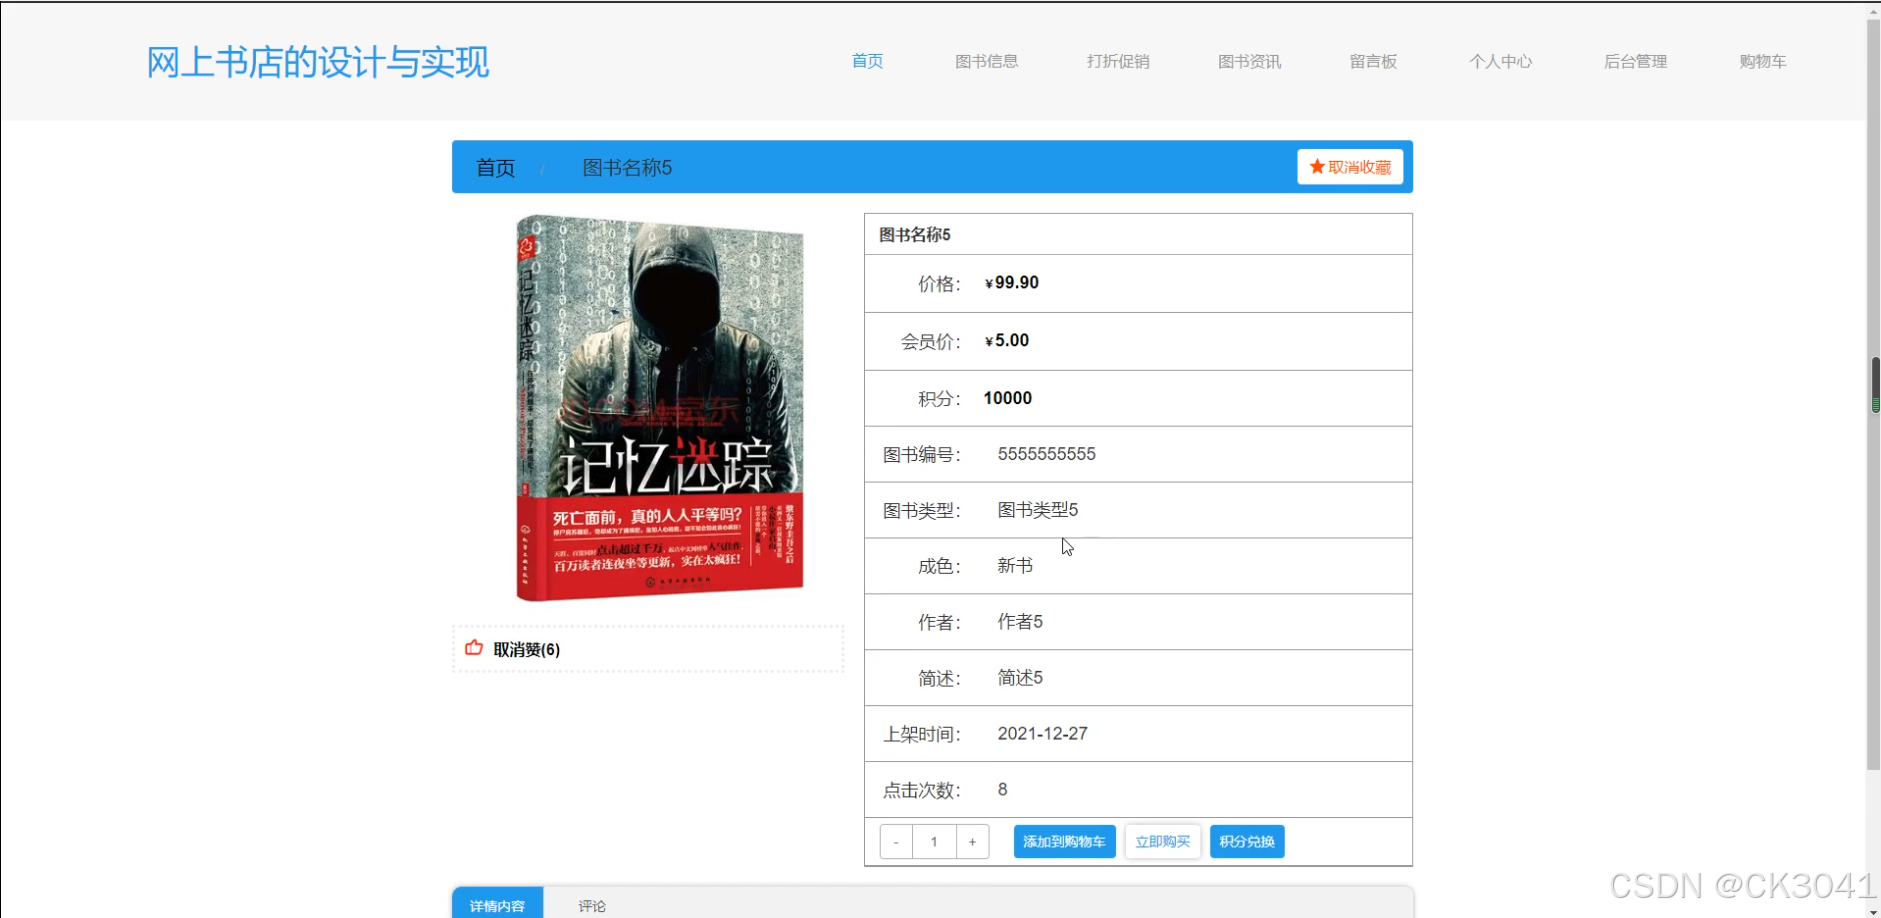Open the 图书信息 navigation item
The width and height of the screenshot is (1881, 918).
point(987,61)
